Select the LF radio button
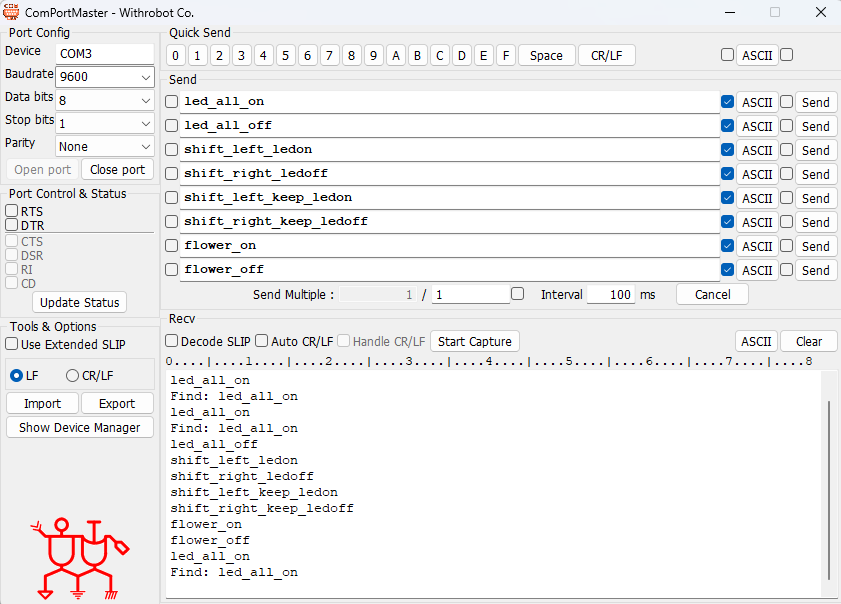841x604 pixels. [x=16, y=375]
